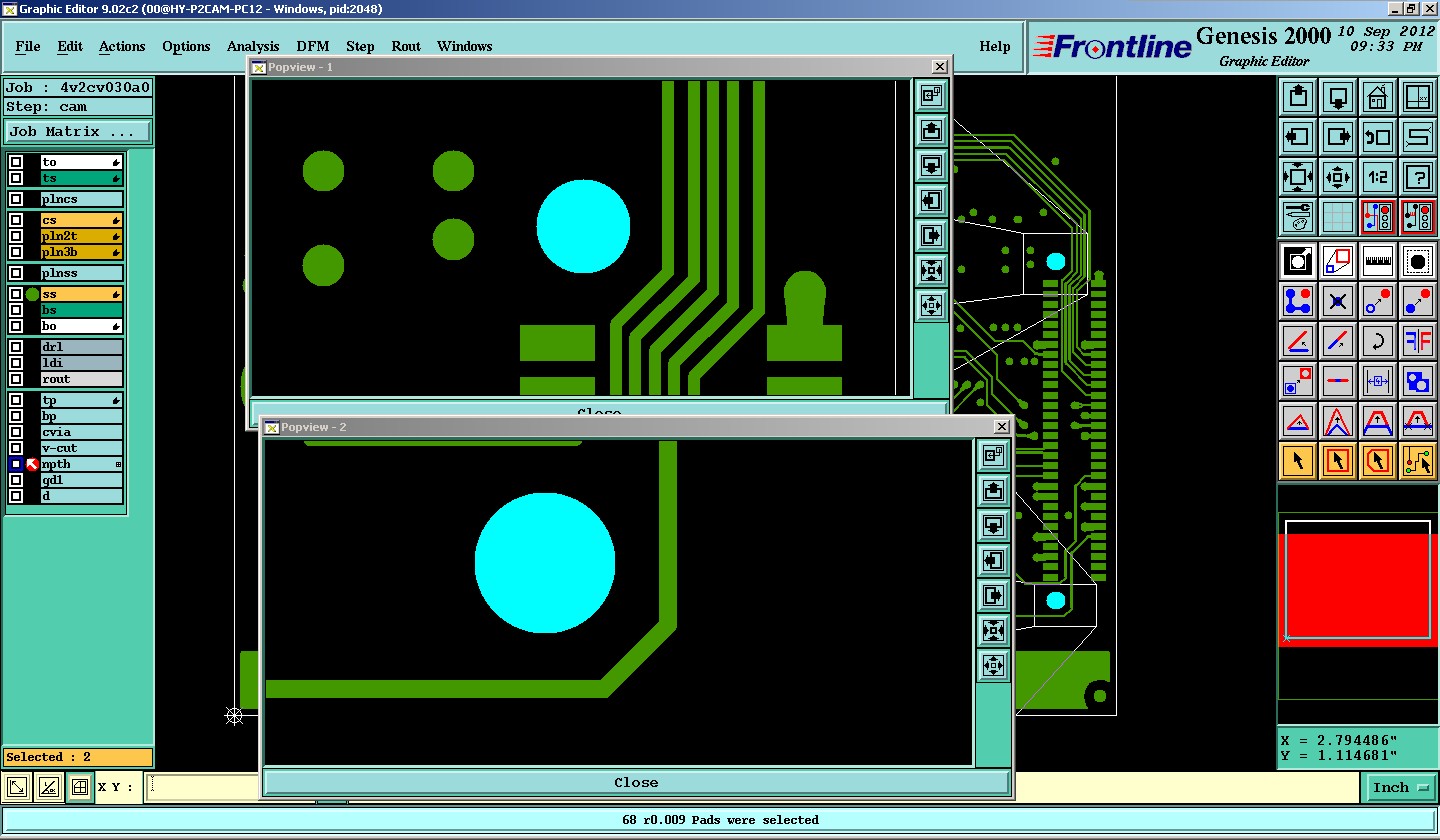Select the rectangle area pointer tool
Image resolution: width=1440 pixels, height=840 pixels.
point(1338,461)
